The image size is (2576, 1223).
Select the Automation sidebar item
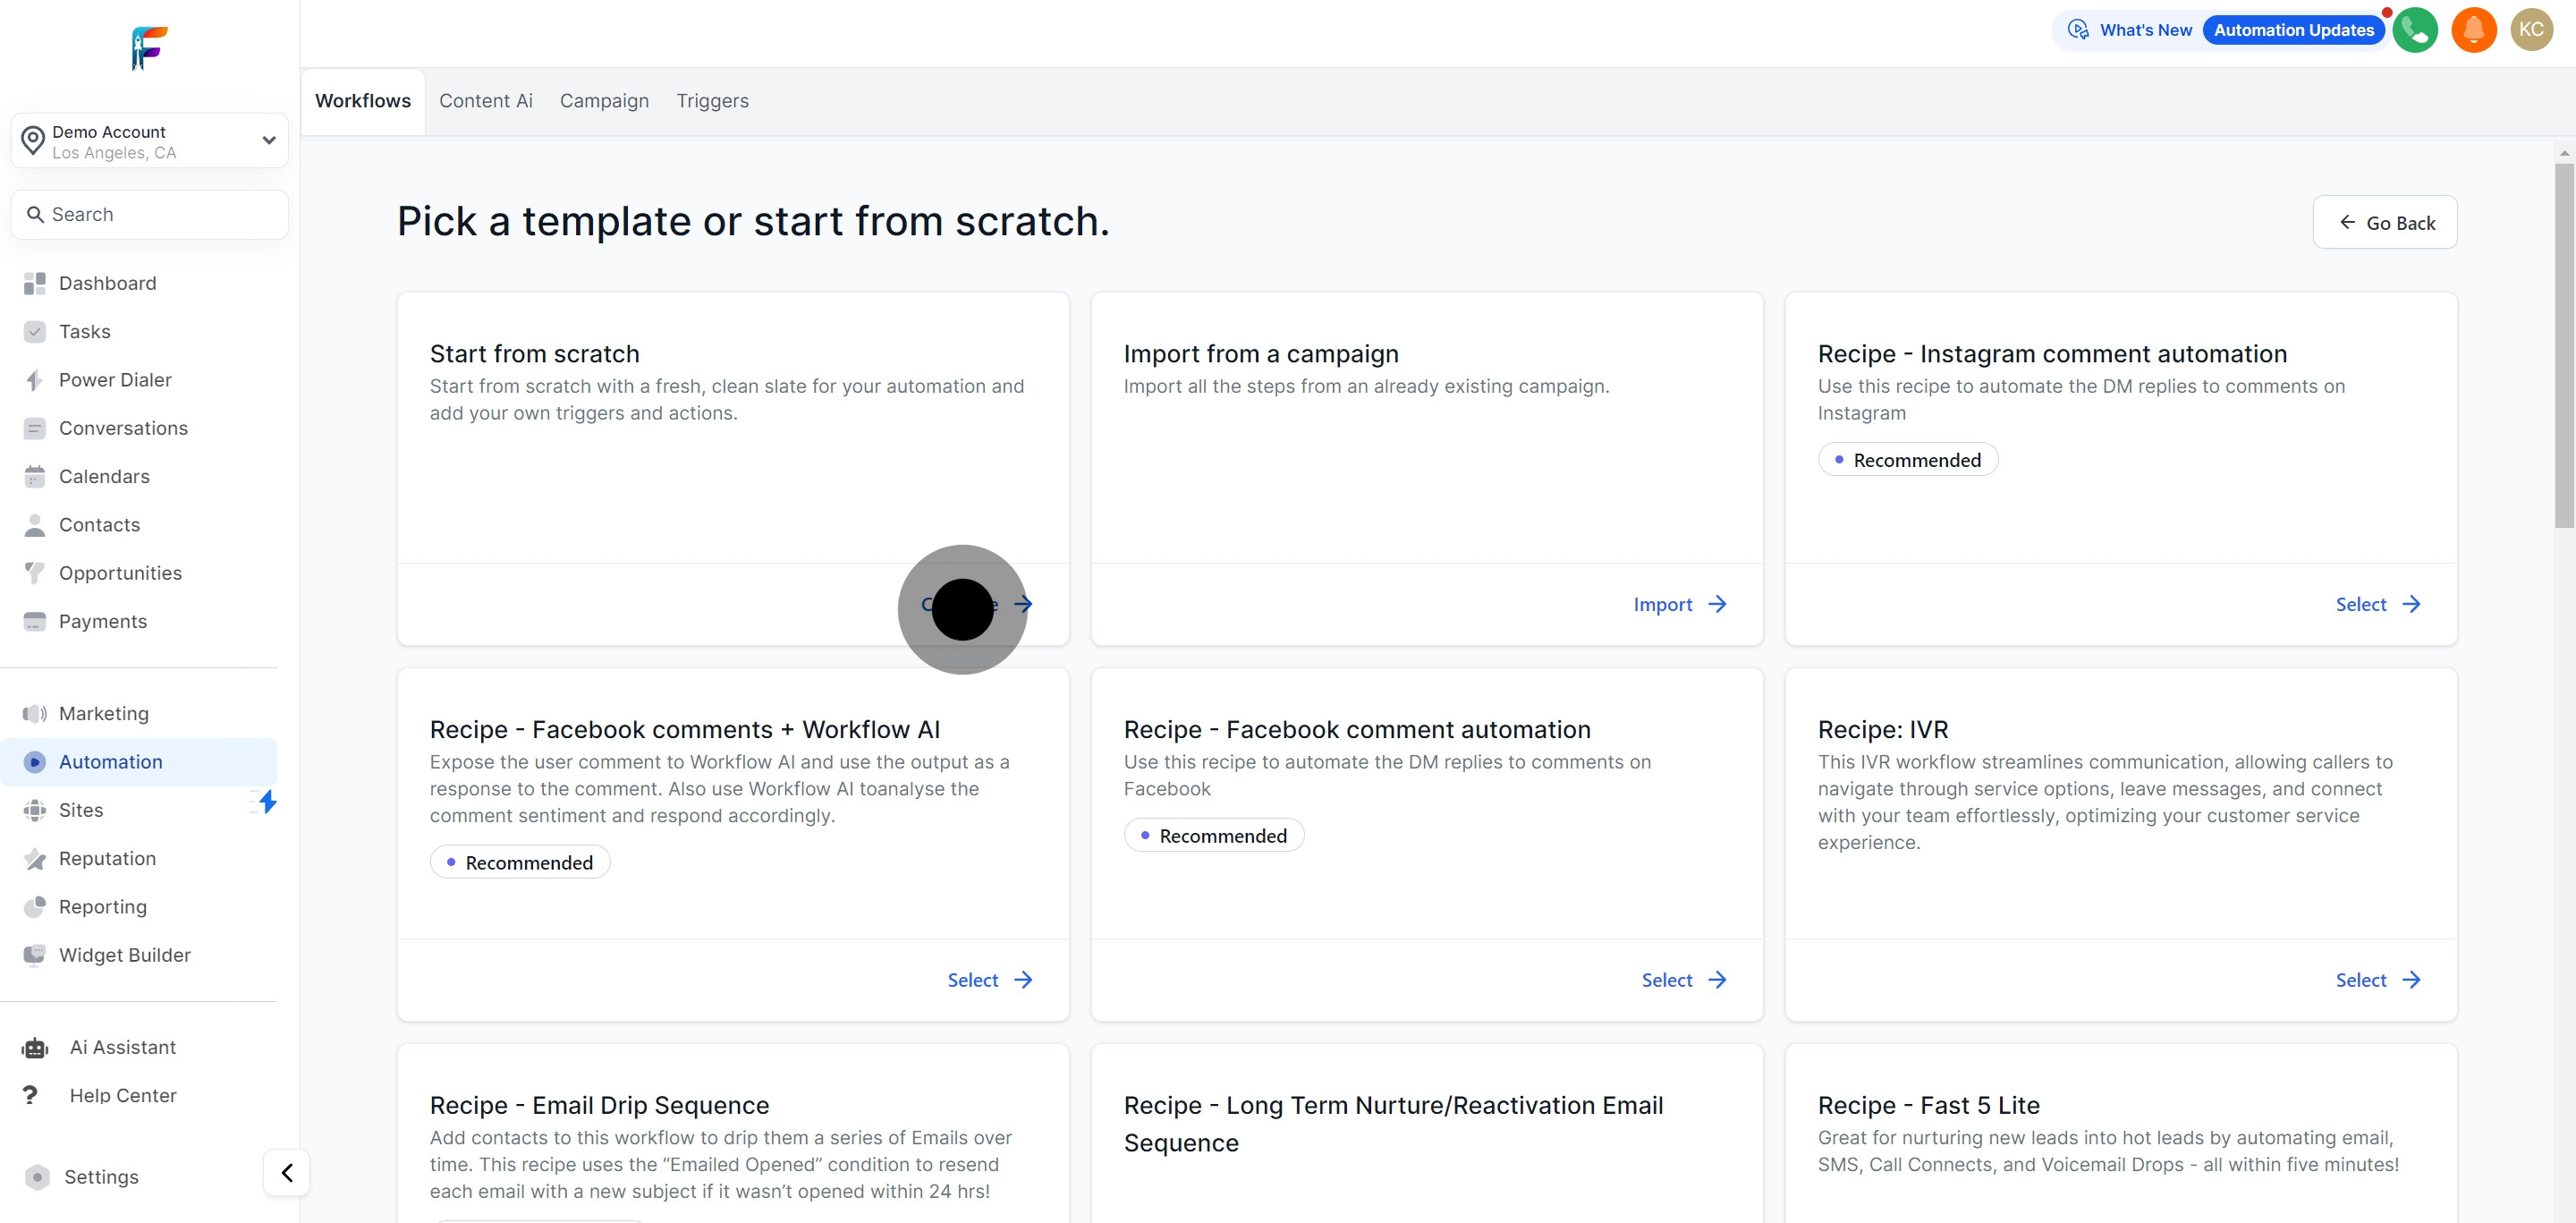(x=139, y=762)
